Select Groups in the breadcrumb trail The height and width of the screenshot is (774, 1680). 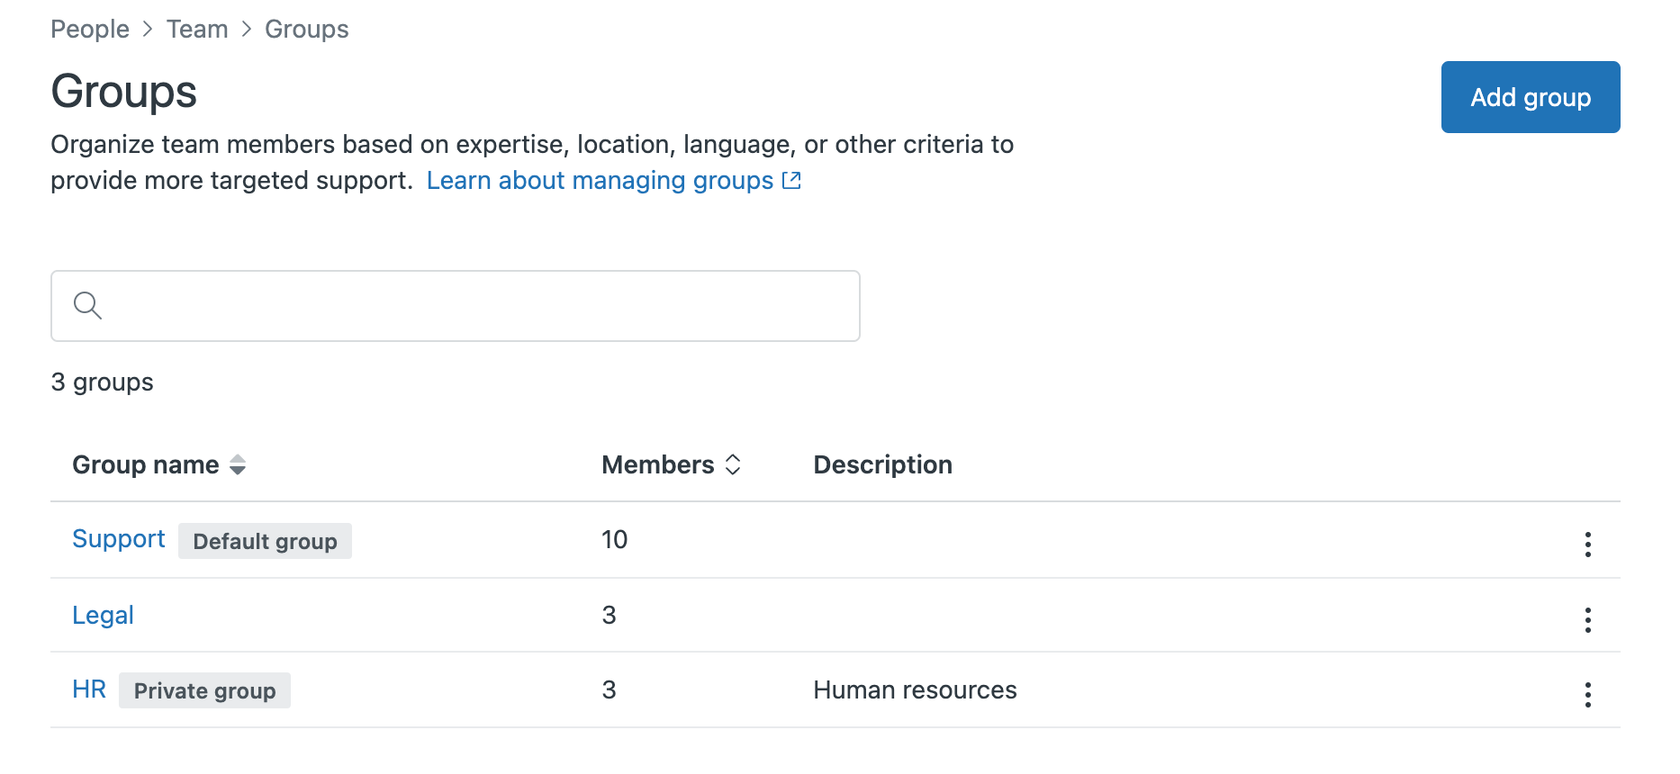306,29
